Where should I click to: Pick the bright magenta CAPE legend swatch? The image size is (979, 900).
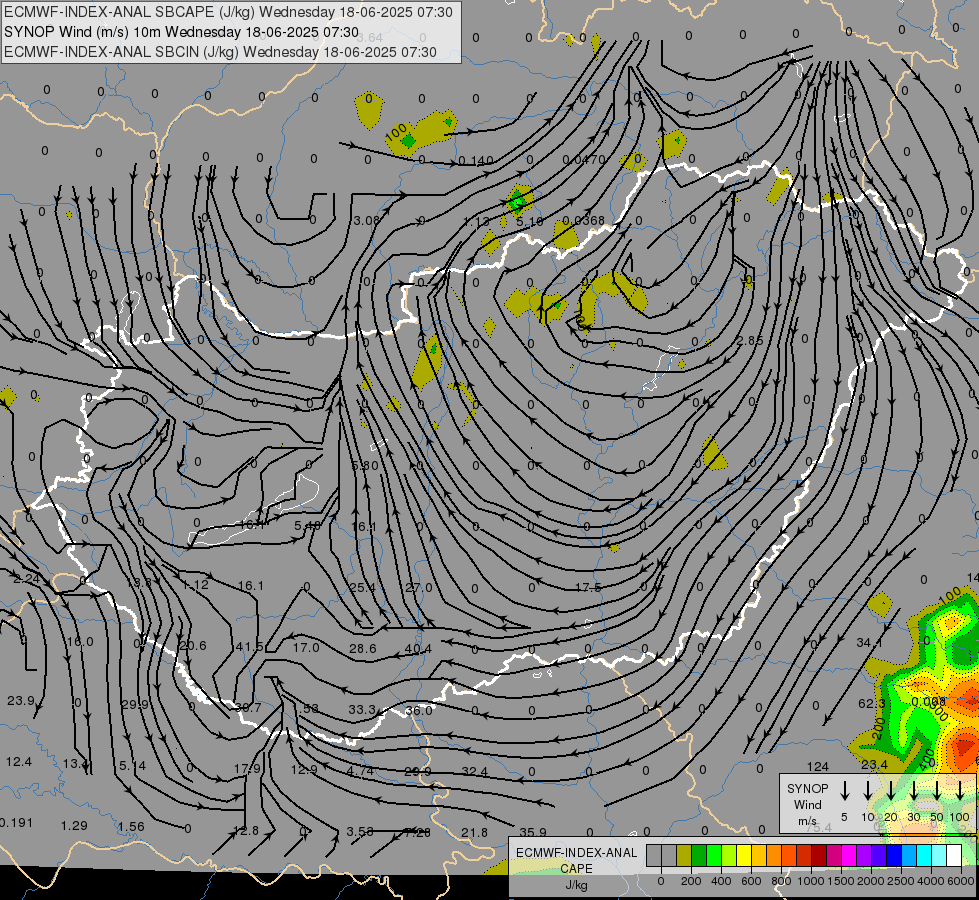(x=849, y=855)
